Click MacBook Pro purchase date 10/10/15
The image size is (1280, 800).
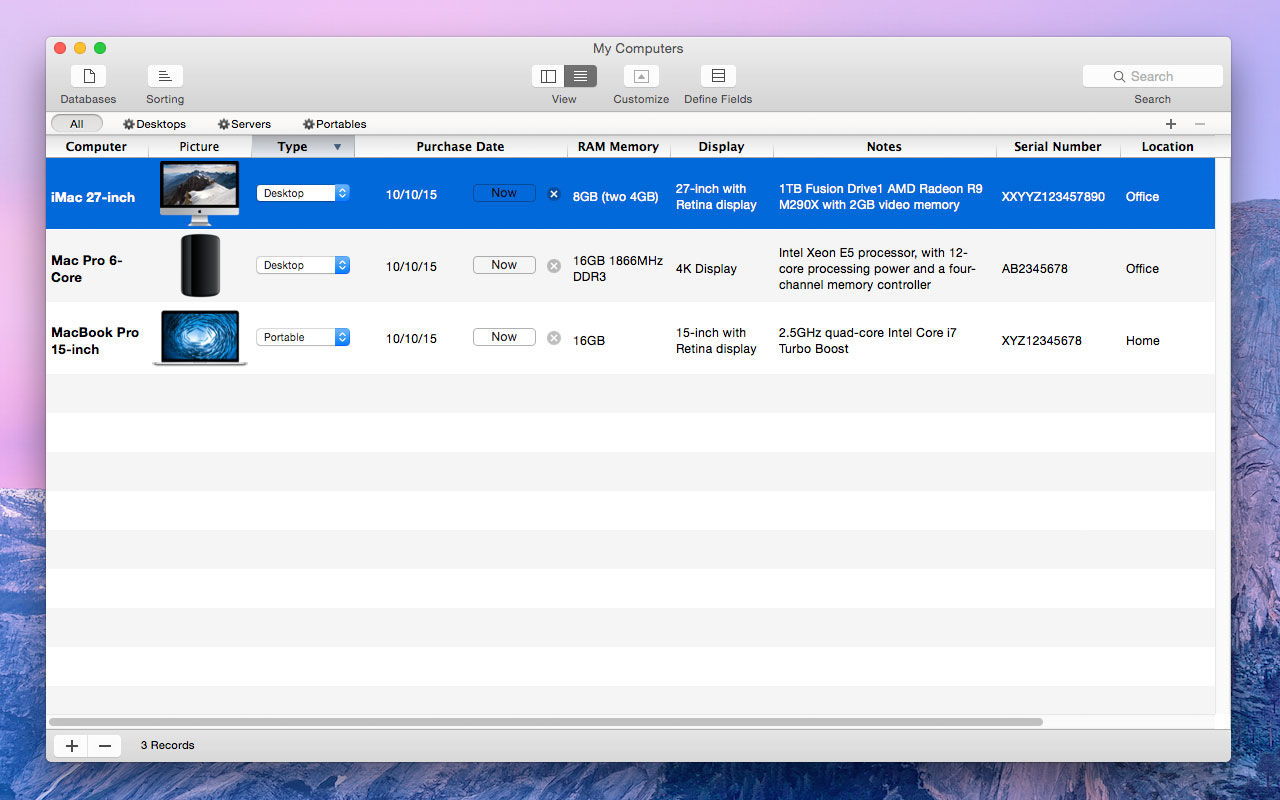click(x=411, y=339)
